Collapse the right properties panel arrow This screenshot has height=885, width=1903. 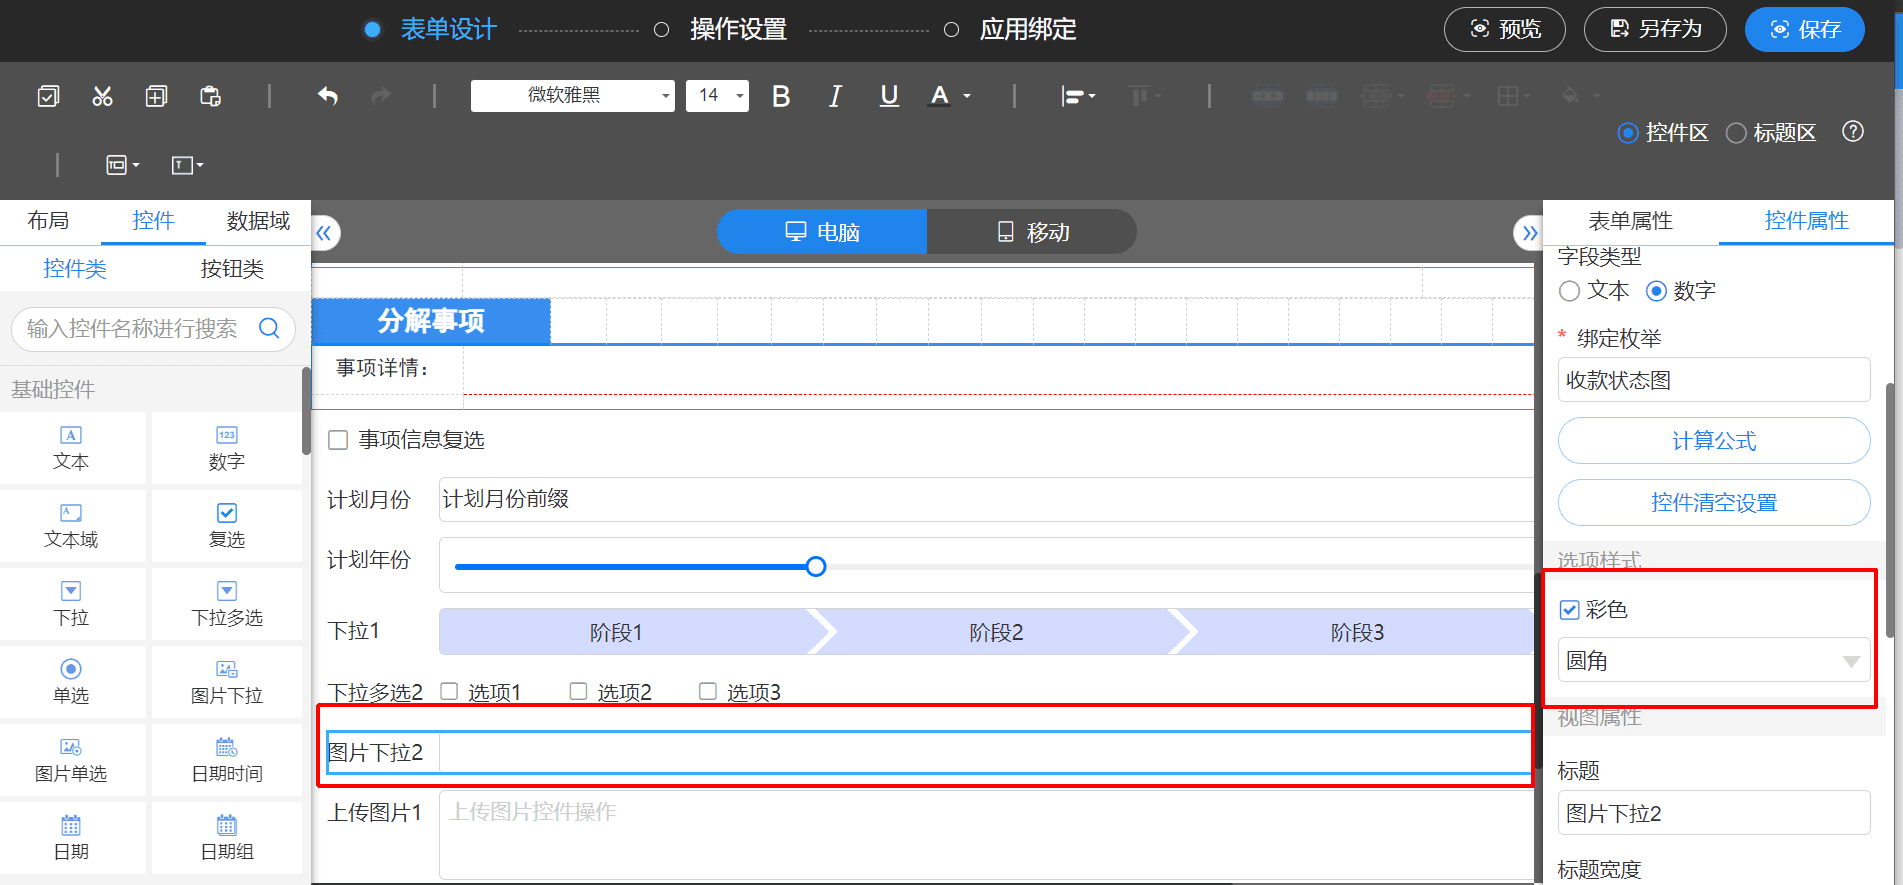coord(1528,233)
